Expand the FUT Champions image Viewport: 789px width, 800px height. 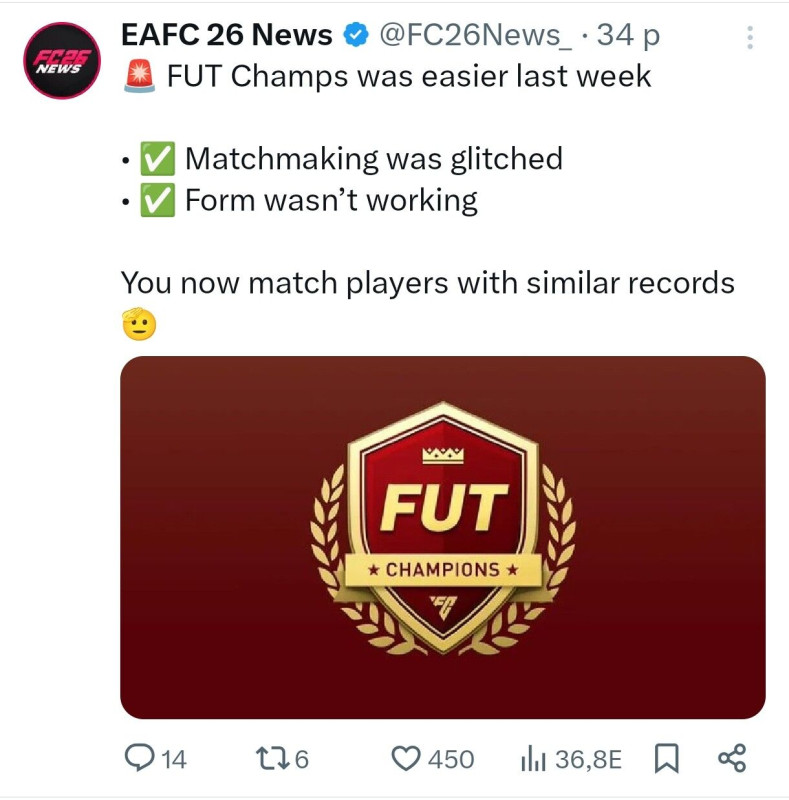click(442, 537)
